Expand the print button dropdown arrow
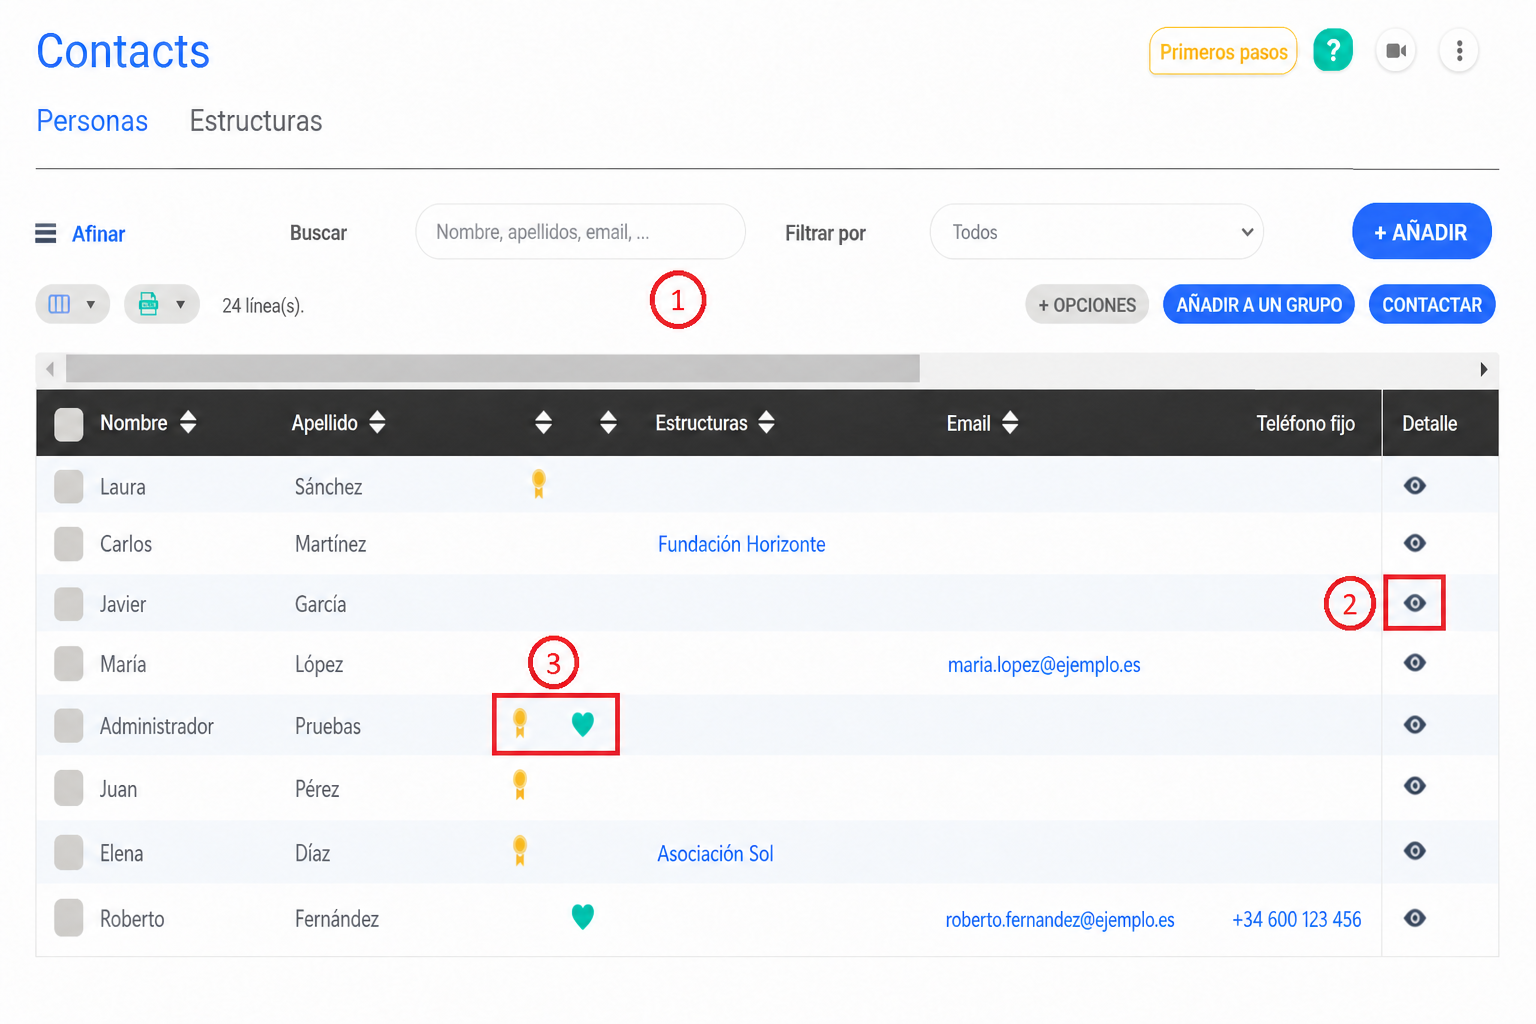Image resolution: width=1536 pixels, height=1024 pixels. (181, 304)
